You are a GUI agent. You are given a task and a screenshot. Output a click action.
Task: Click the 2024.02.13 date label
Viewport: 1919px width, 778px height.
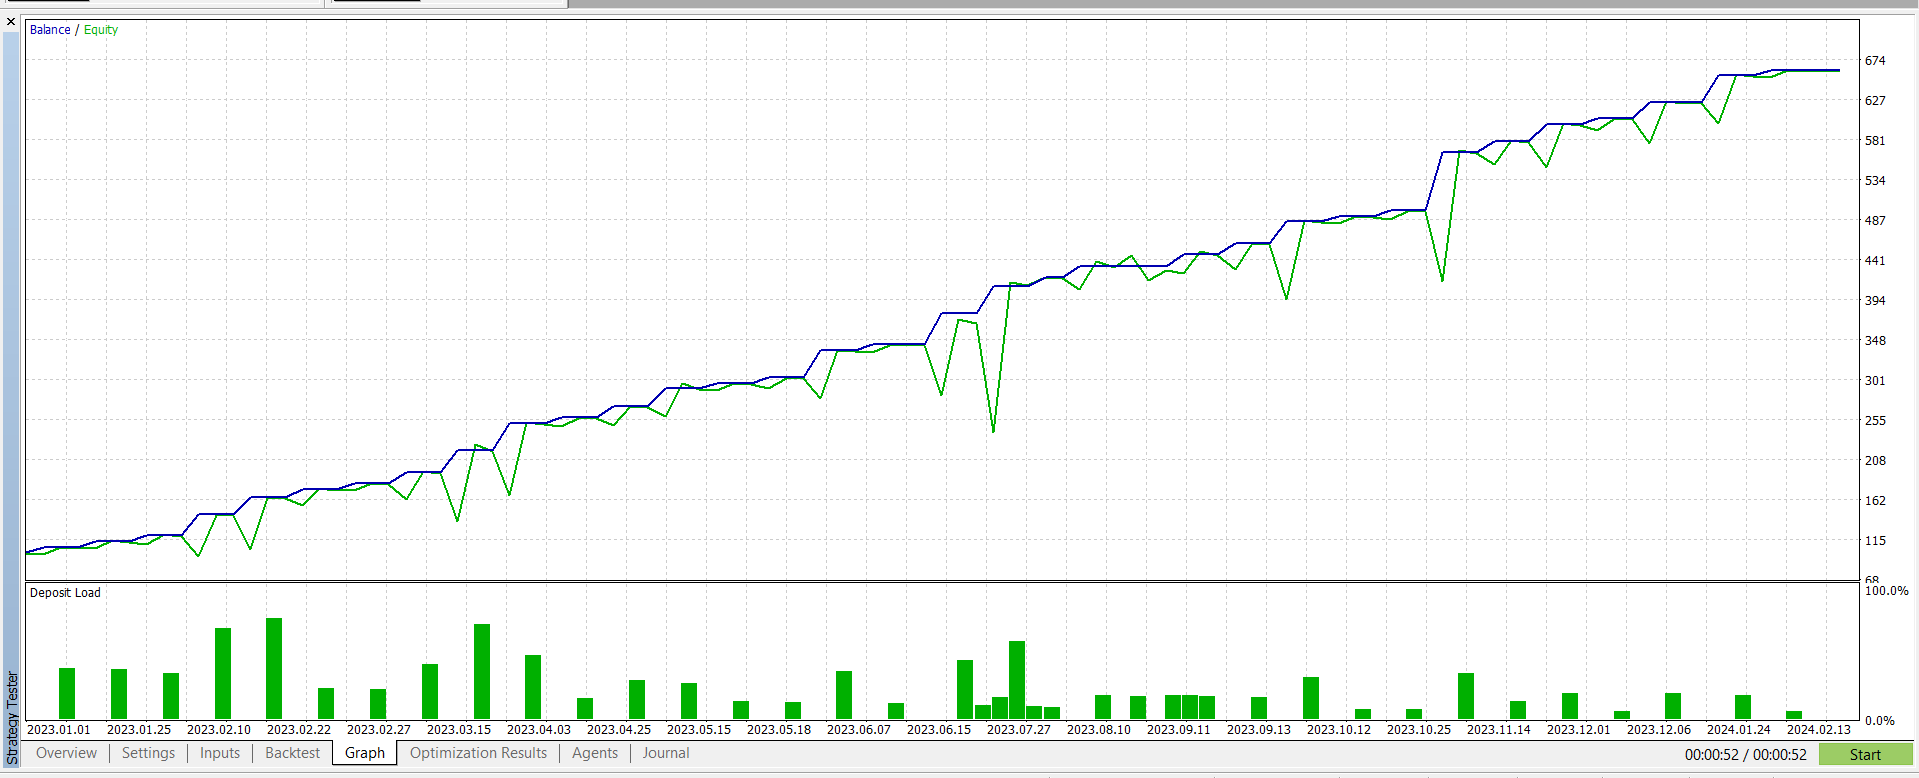[x=1818, y=729]
